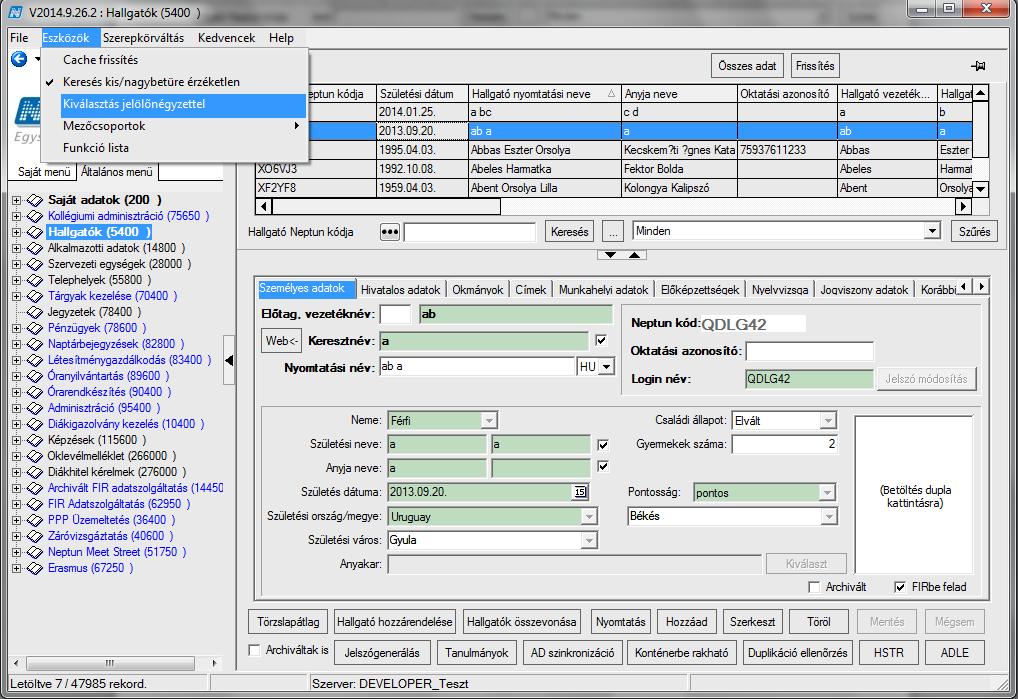The height and width of the screenshot is (699, 1018).
Task: Click the Hallgató Neptun kódja search input
Action: pos(470,232)
